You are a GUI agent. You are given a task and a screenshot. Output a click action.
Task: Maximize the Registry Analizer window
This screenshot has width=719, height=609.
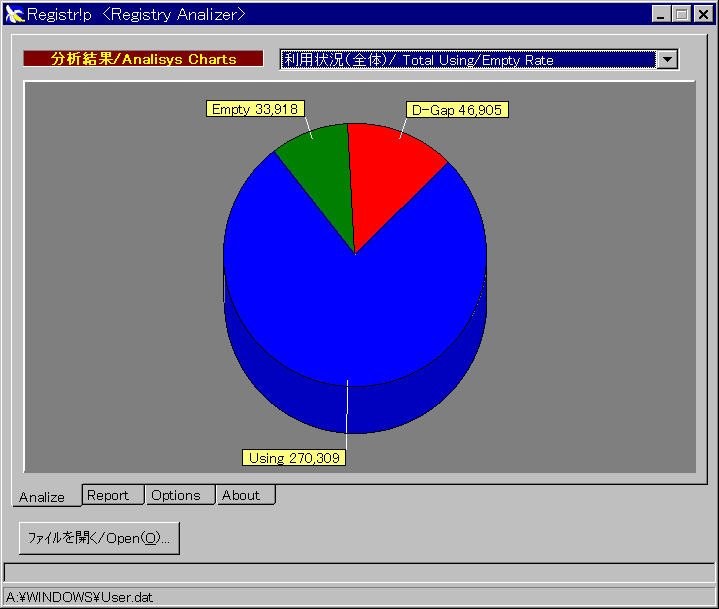point(681,14)
